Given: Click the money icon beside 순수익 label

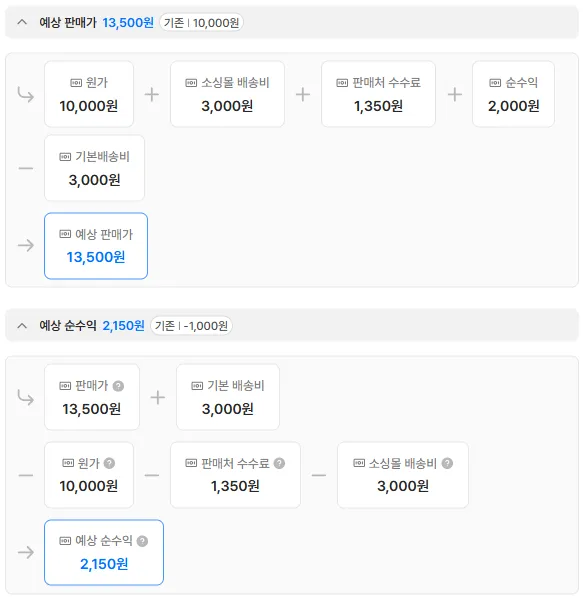Looking at the screenshot, I should pos(495,83).
